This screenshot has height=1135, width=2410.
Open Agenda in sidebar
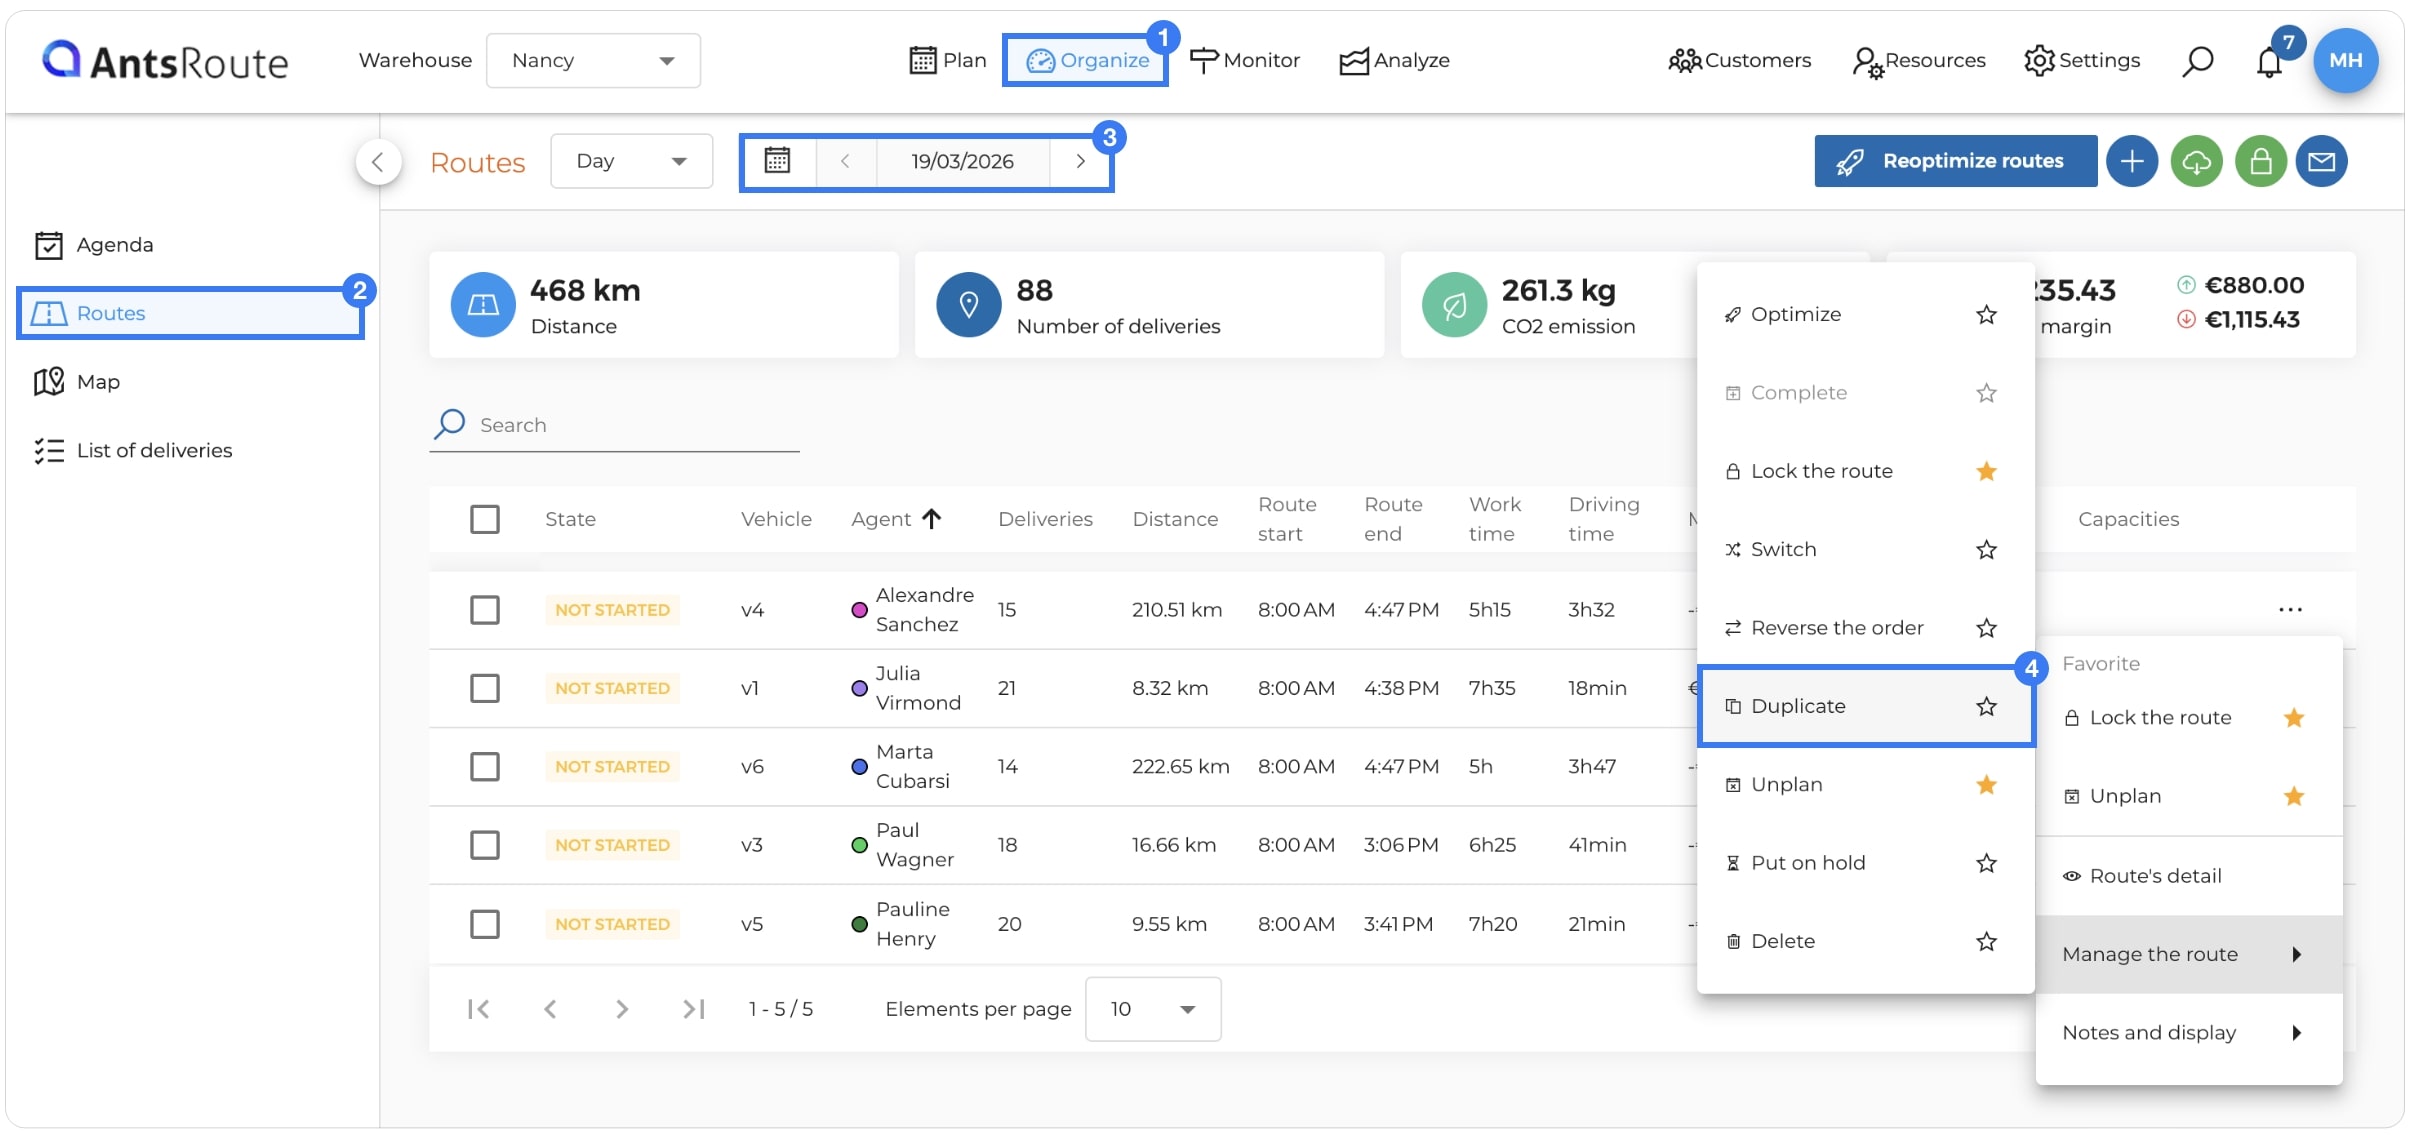(93, 245)
